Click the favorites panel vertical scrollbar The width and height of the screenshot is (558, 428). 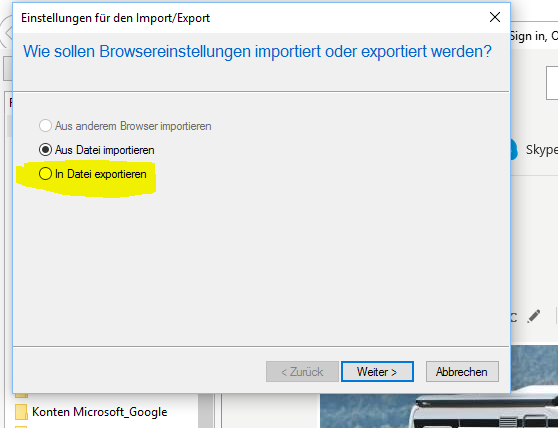[x=205, y=411]
